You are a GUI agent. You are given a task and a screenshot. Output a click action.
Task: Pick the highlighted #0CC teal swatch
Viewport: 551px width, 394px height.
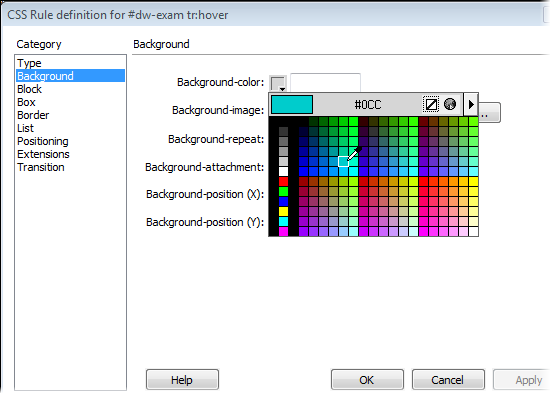click(x=343, y=161)
